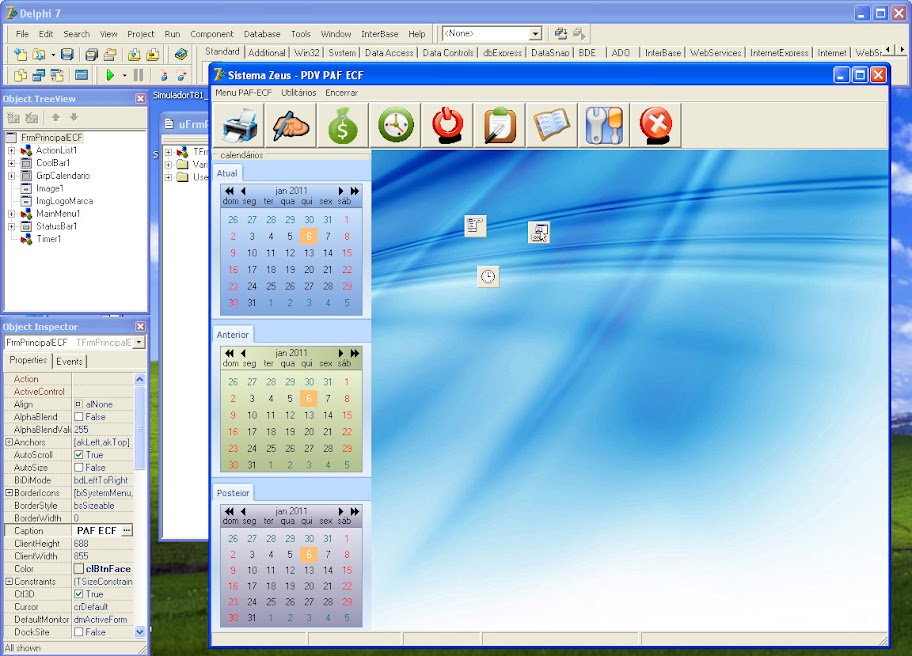Click the Delphi New Items toolbar icon
912x656 pixels.
tap(20, 55)
